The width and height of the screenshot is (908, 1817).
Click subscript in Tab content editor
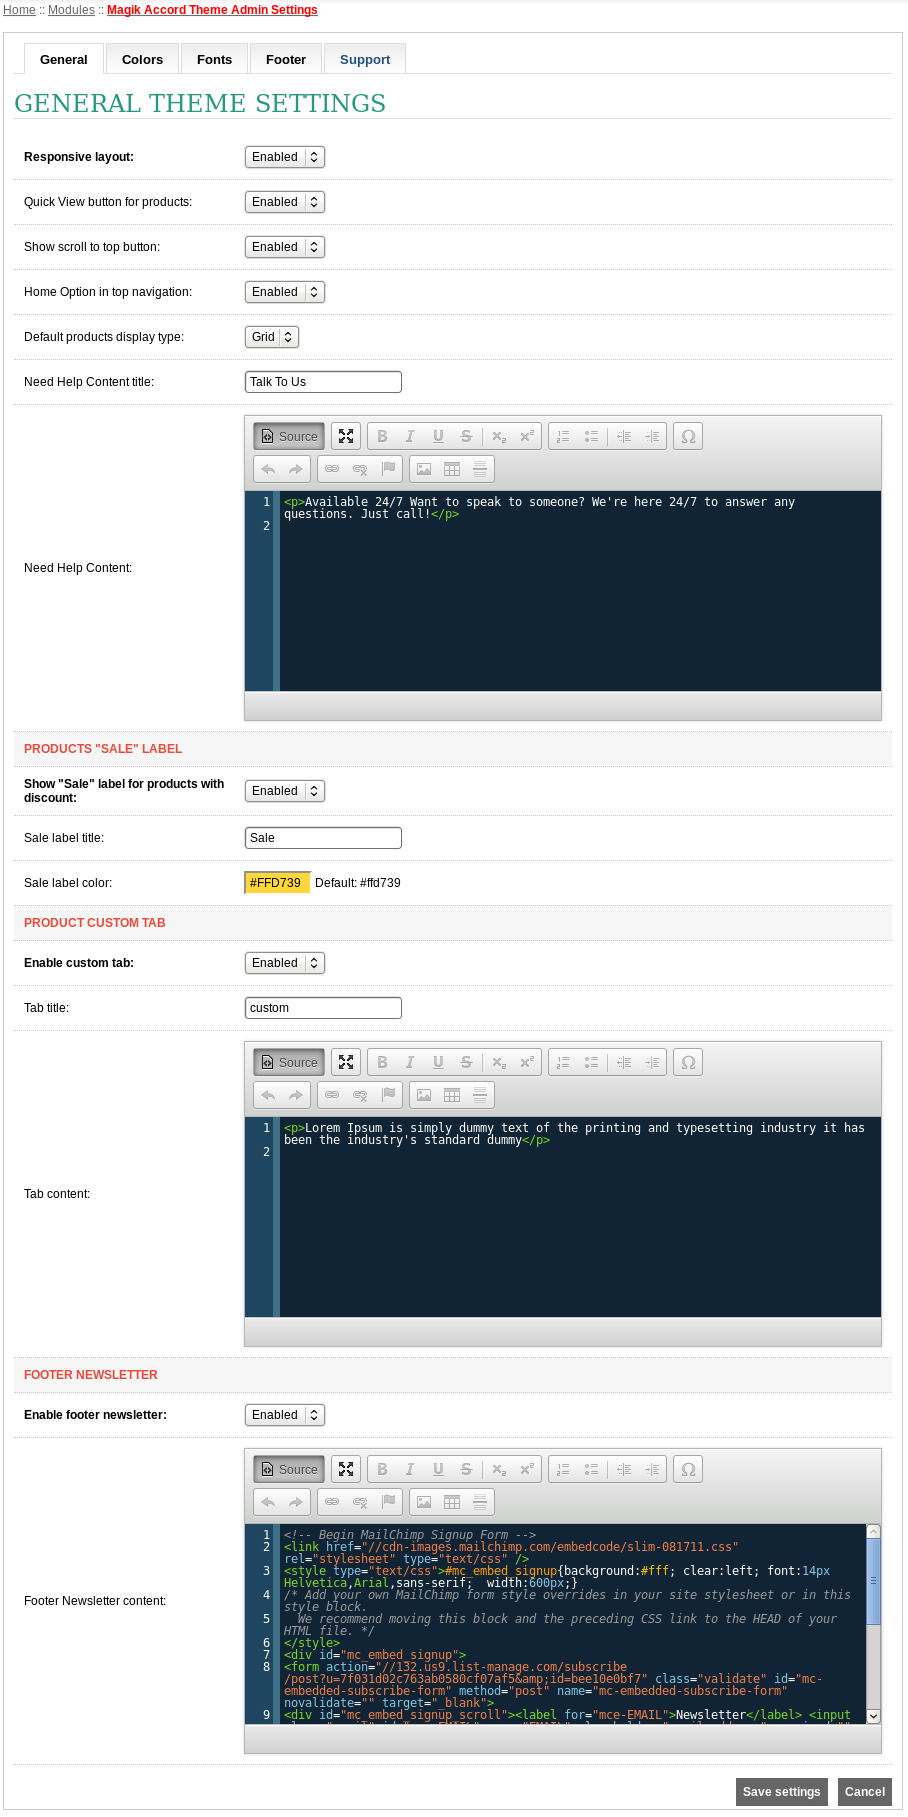pyautogui.click(x=499, y=1062)
